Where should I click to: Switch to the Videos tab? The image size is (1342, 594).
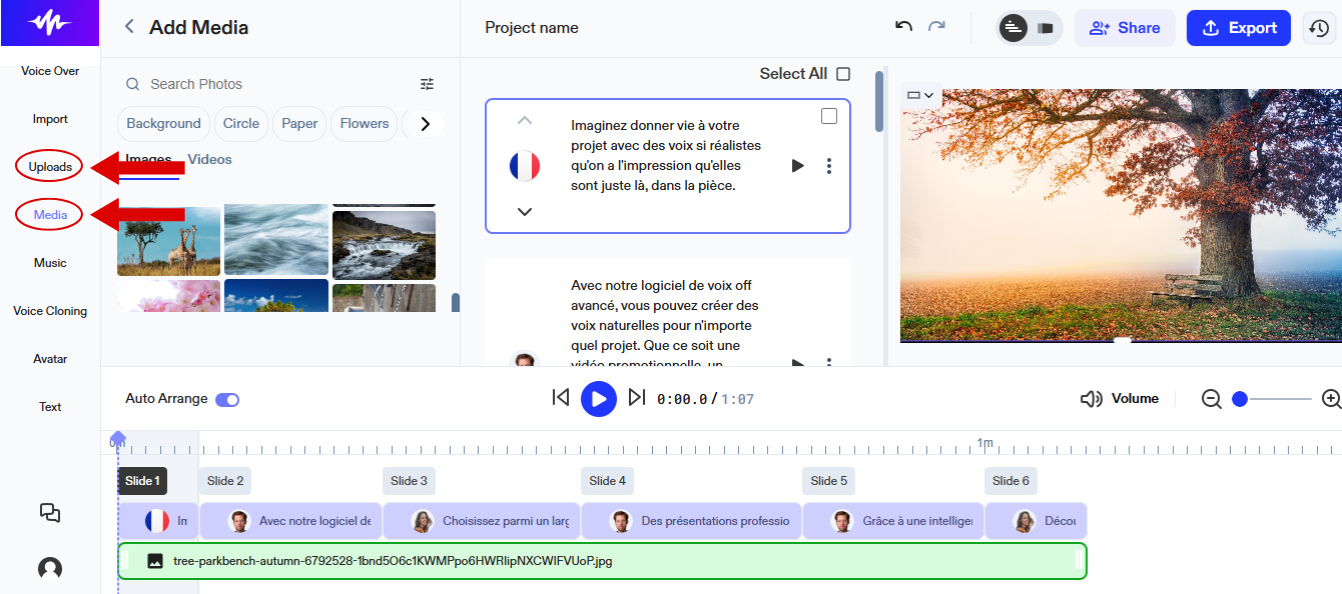(209, 159)
